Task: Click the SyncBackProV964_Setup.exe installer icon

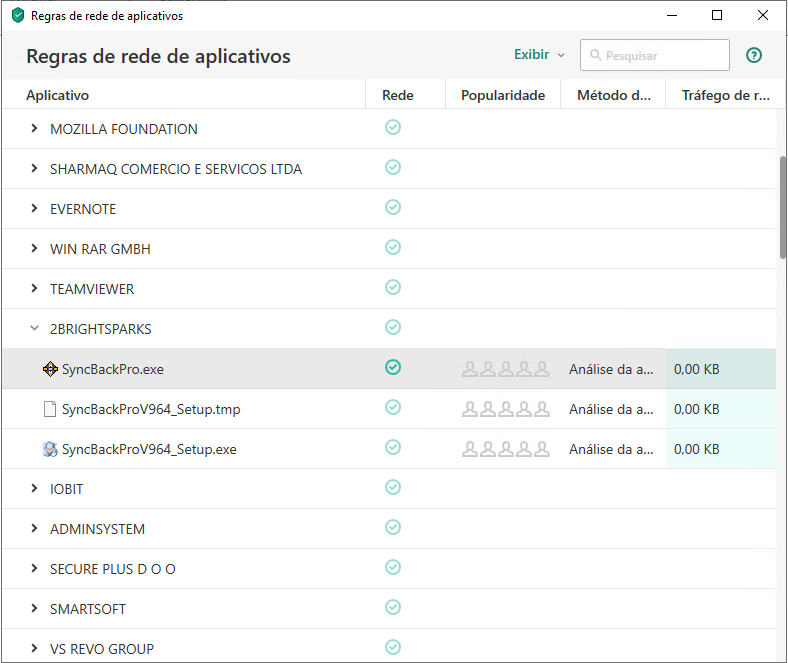Action: pos(50,449)
